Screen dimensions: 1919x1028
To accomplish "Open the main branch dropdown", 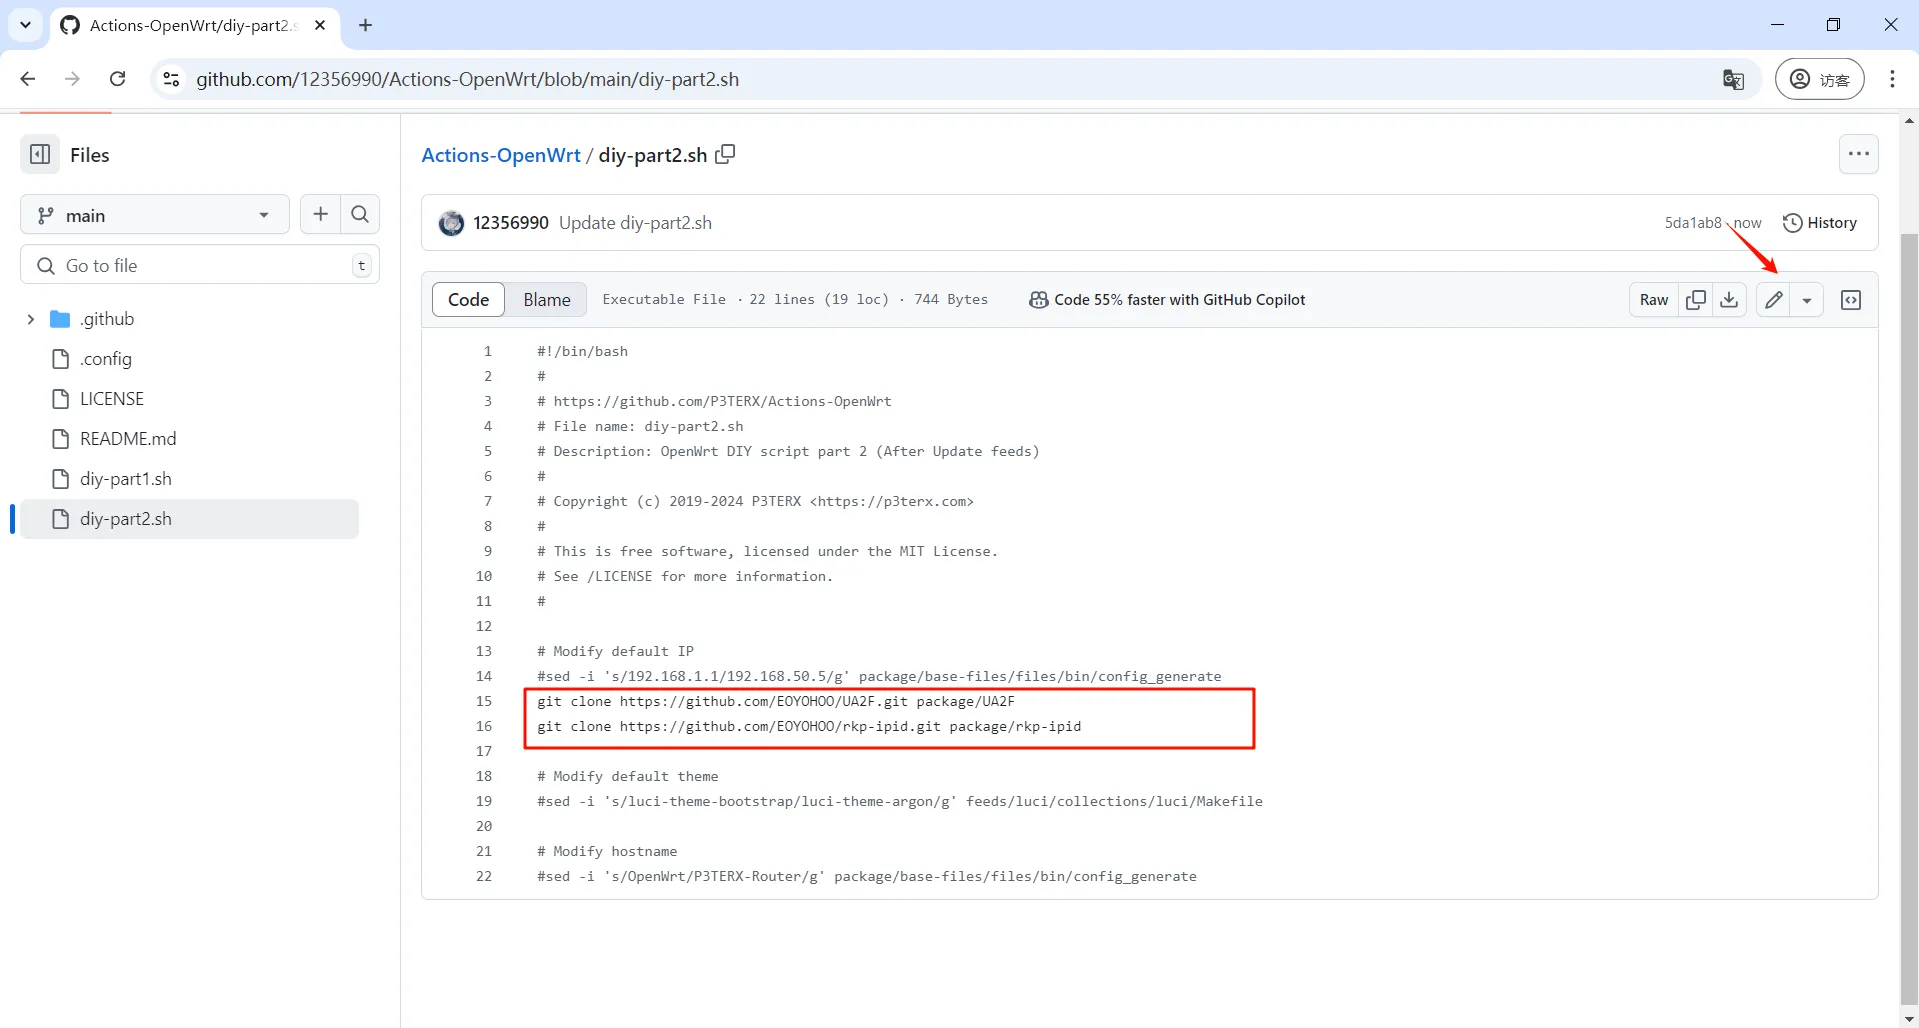I will pyautogui.click(x=154, y=214).
